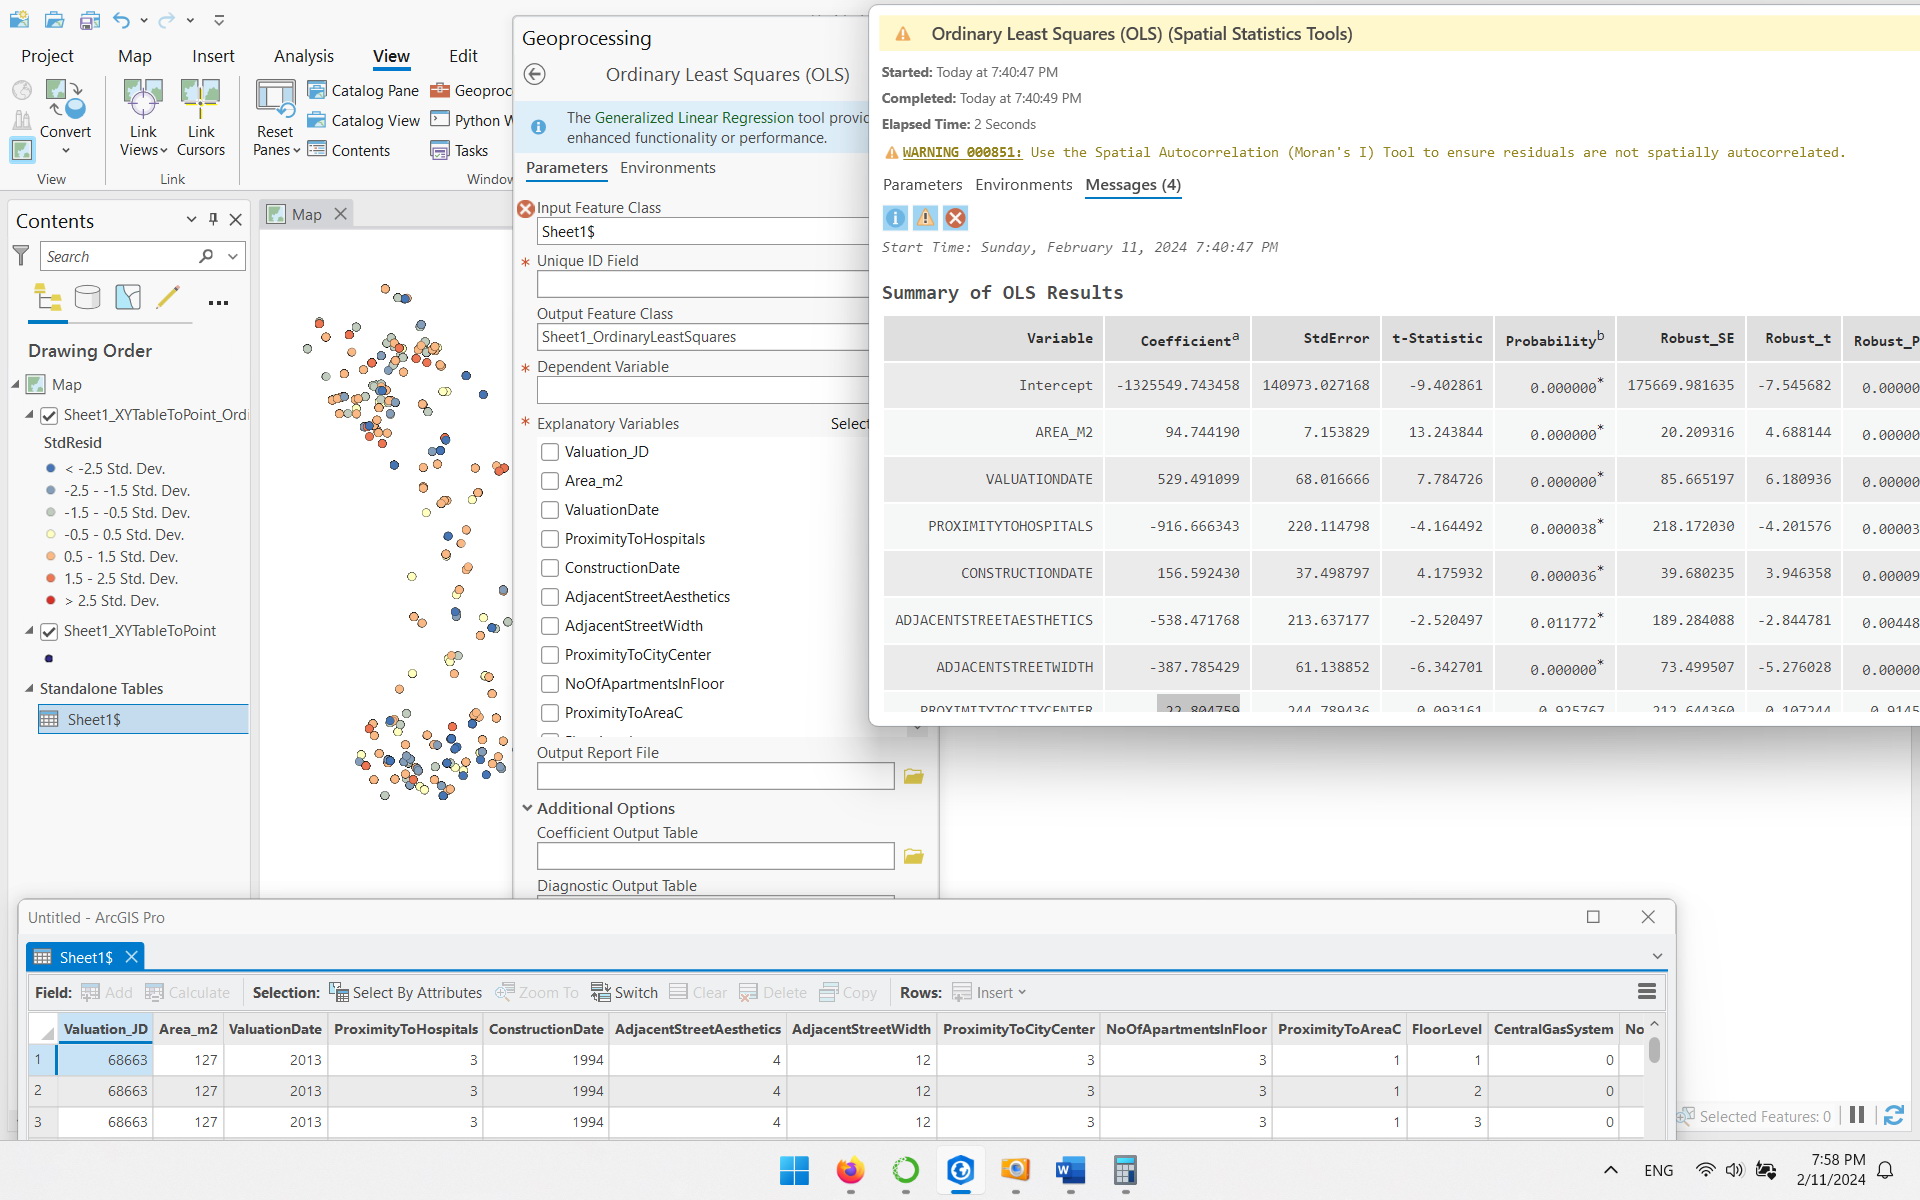
Task: Check the AdjacentStreetAesthetics variable
Action: click(550, 597)
